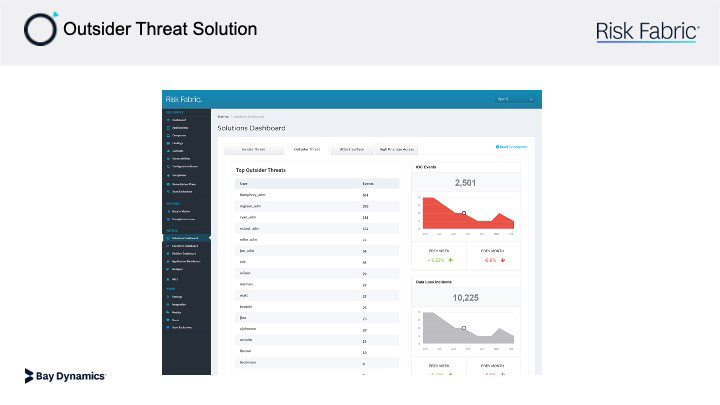Viewport: 720px width, 405px height.
Task: Open Solutions Dashboard in the sidebar
Action: click(187, 238)
